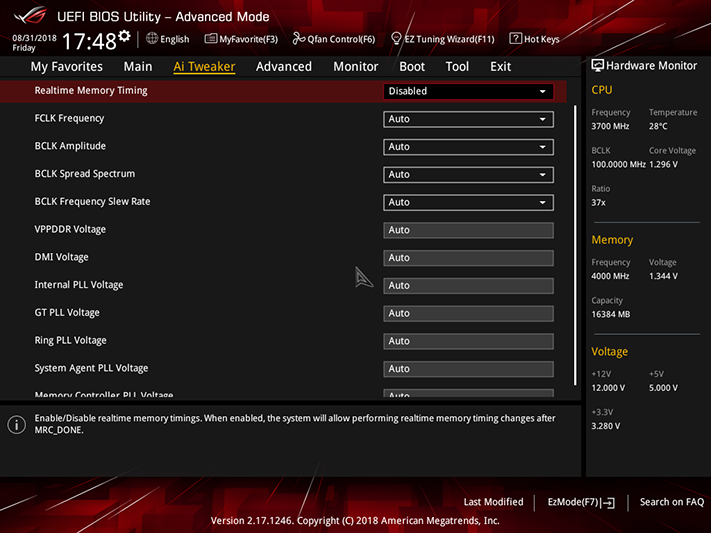Image resolution: width=711 pixels, height=533 pixels.
Task: Open Search on FAQ
Action: [672, 502]
